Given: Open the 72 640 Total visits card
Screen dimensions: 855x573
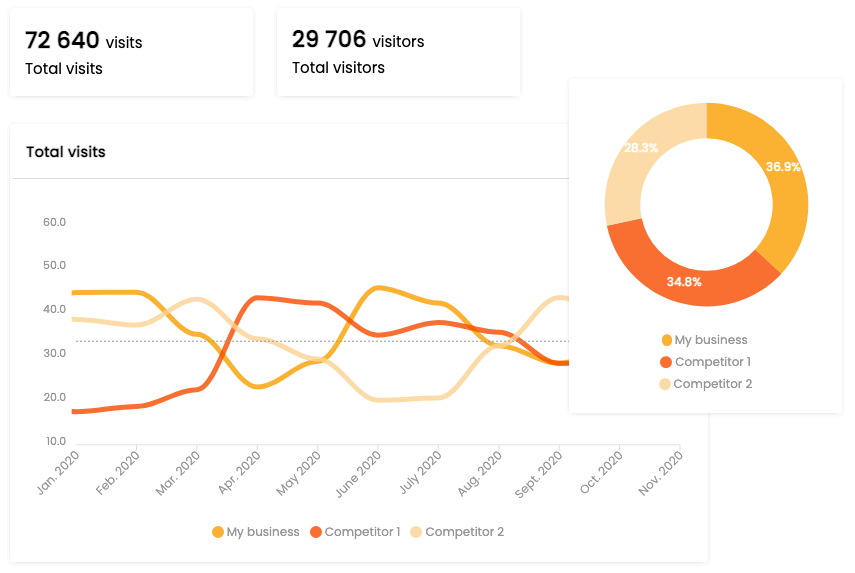Looking at the screenshot, I should [131, 52].
